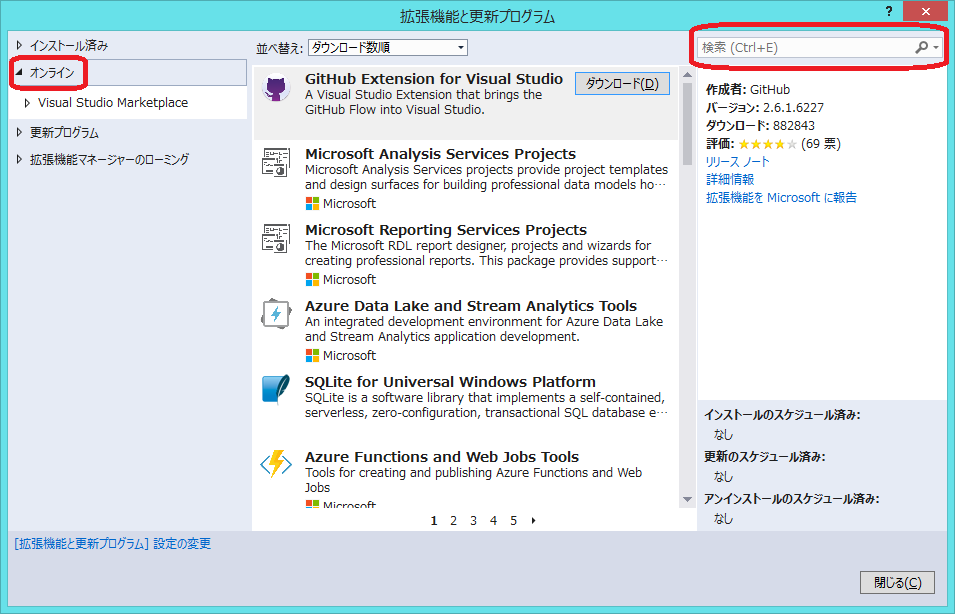Image resolution: width=955 pixels, height=614 pixels.
Task: Select Visual Studio Marketplace item
Action: click(113, 103)
